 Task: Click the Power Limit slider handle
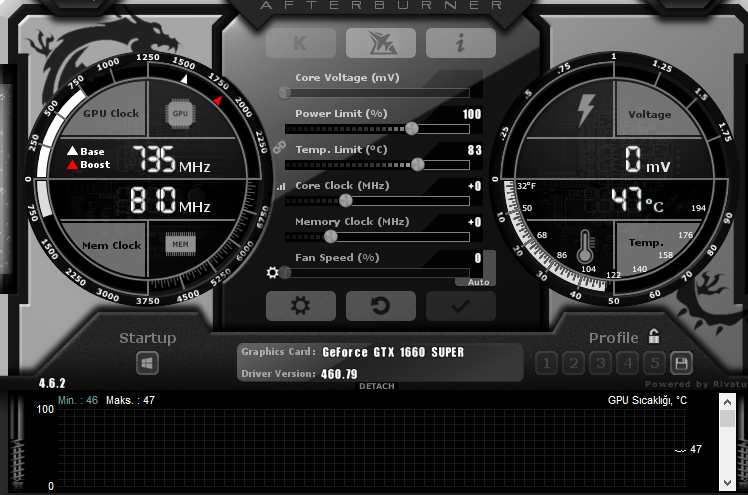(x=412, y=128)
